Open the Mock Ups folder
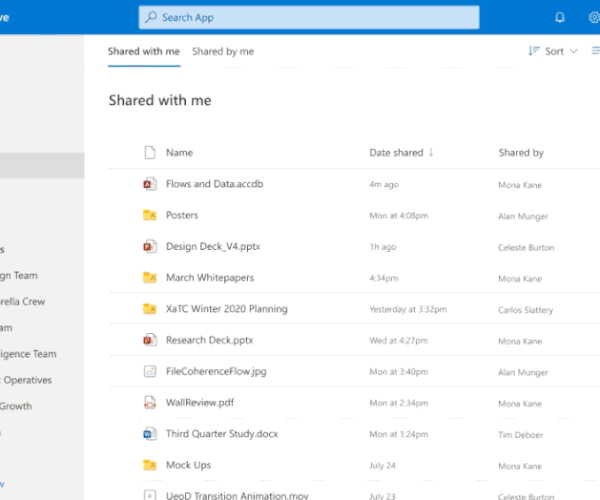Viewport: 600px width, 500px height. [x=187, y=465]
